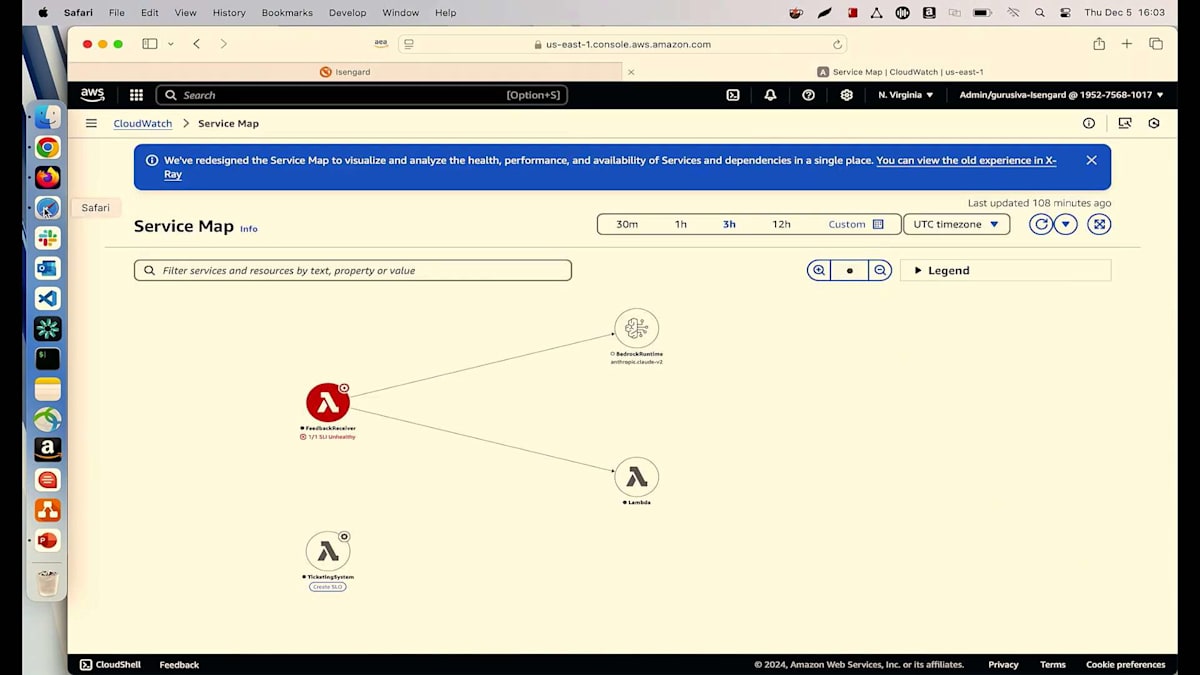Toggle Safari sidebar
Screen dimensions: 1200x675
(150, 44)
